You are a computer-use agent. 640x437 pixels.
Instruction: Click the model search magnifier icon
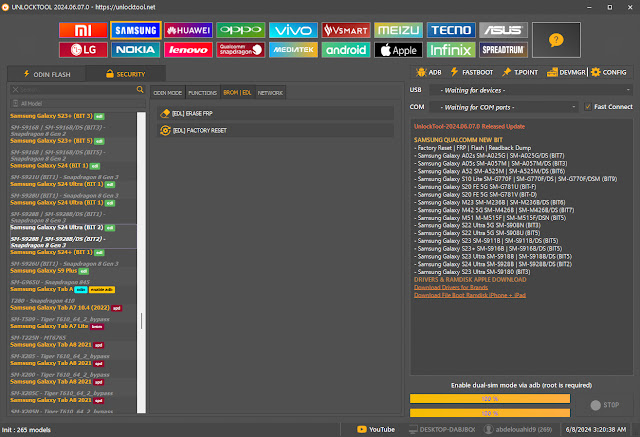click(x=140, y=89)
